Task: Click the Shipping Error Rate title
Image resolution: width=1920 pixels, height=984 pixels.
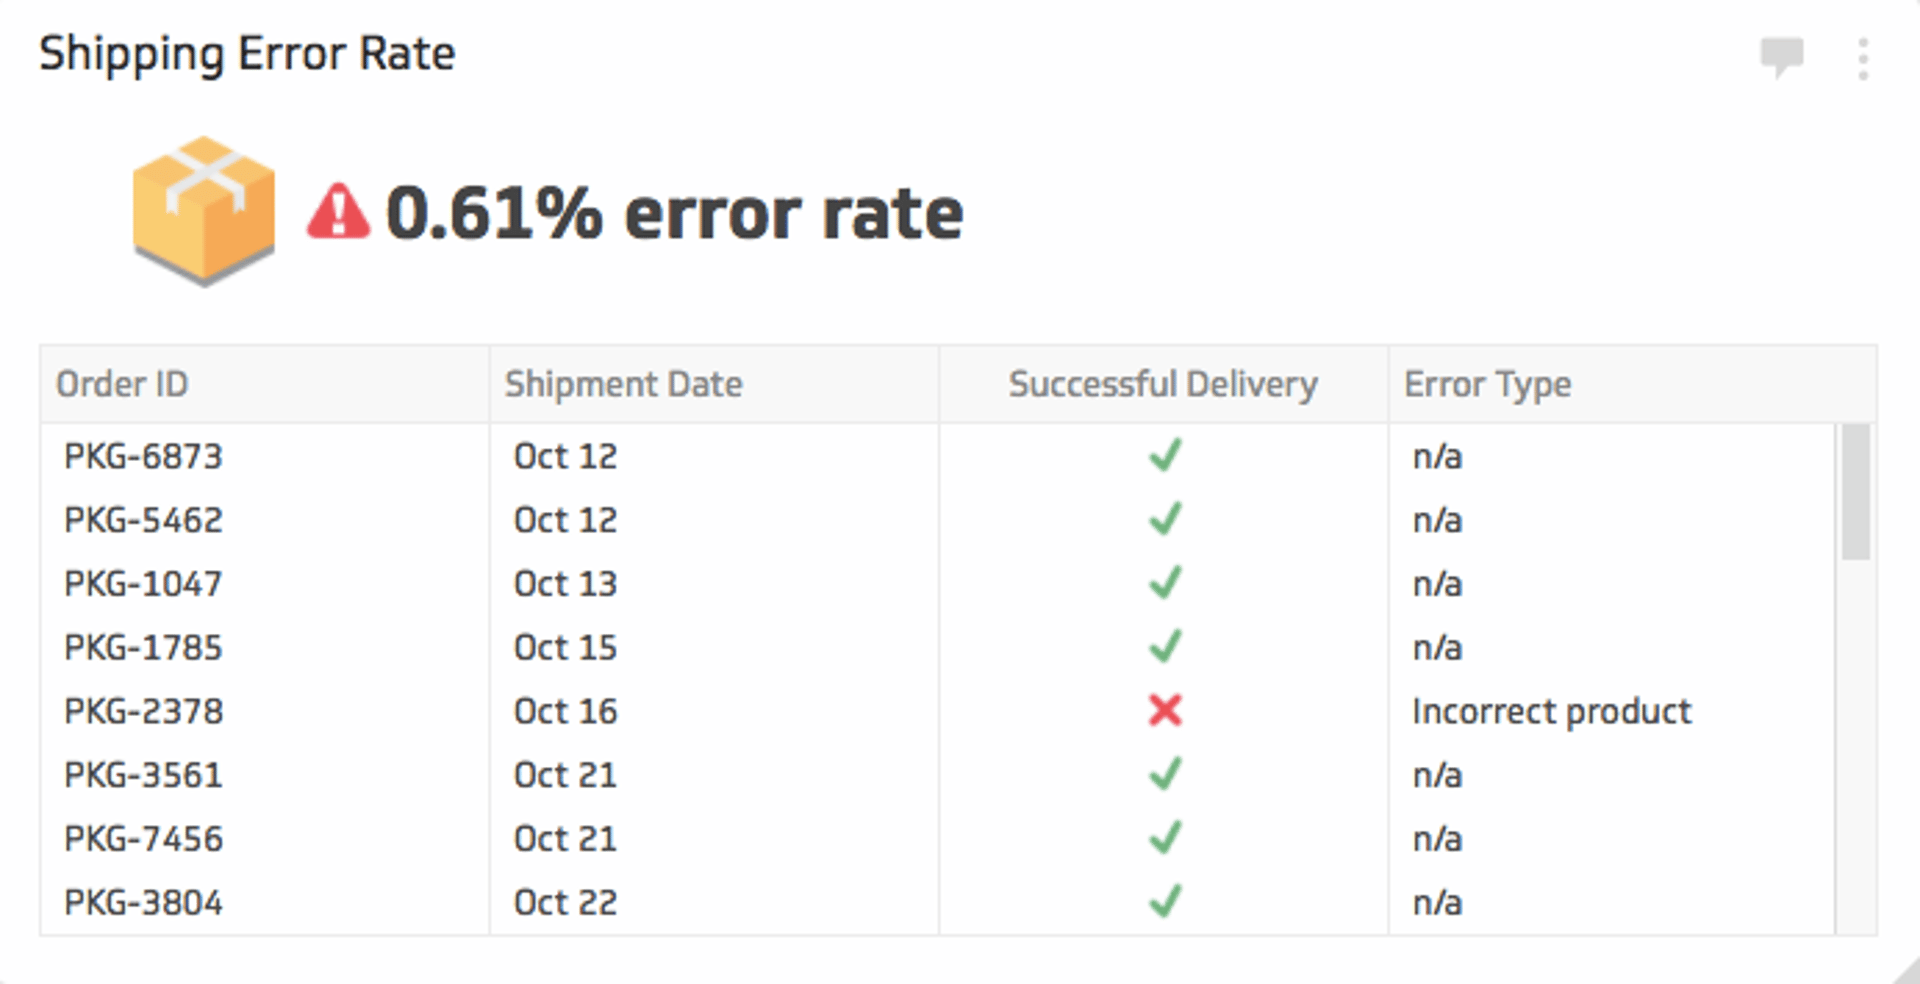Action: point(247,53)
